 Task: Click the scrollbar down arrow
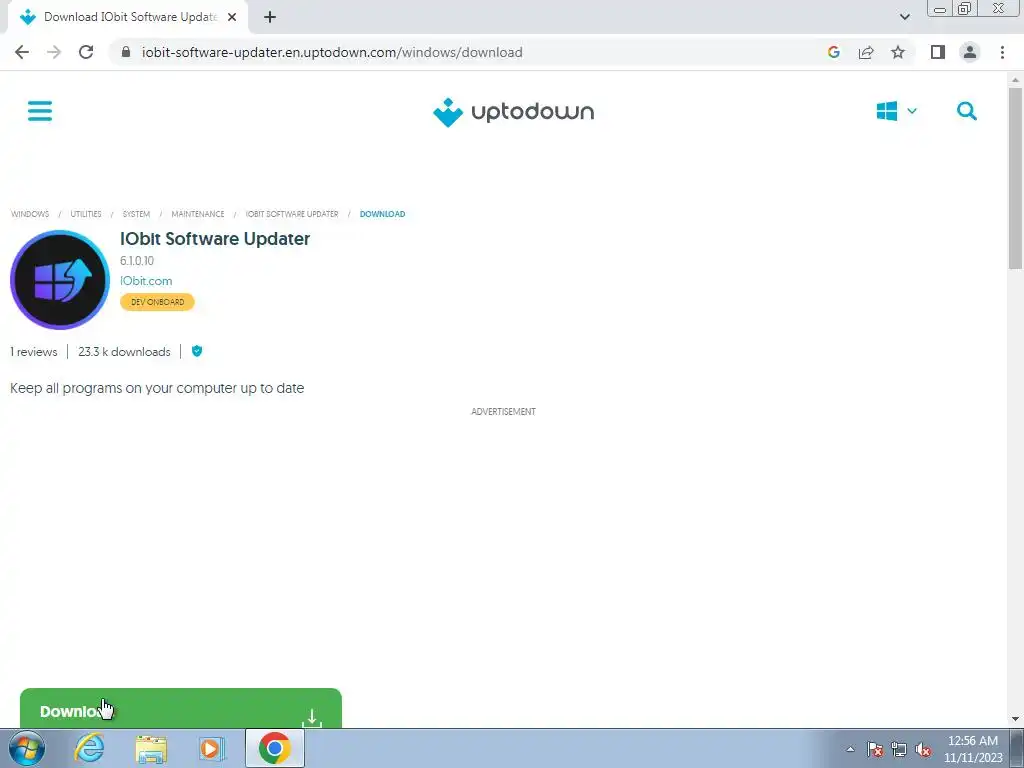tap(1015, 719)
